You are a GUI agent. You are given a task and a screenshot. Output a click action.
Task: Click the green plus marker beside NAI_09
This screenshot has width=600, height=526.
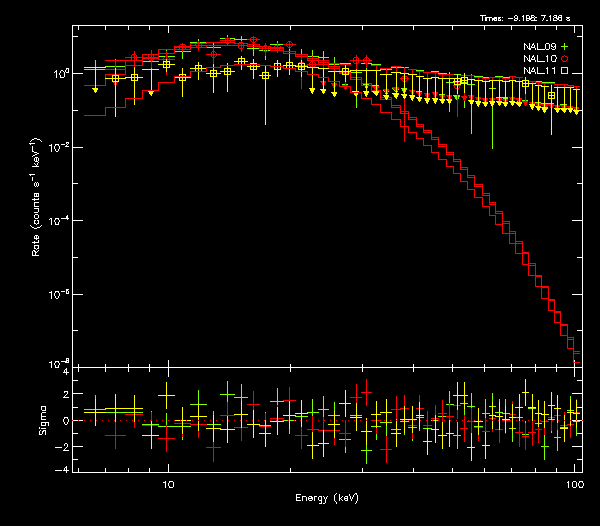[564, 47]
